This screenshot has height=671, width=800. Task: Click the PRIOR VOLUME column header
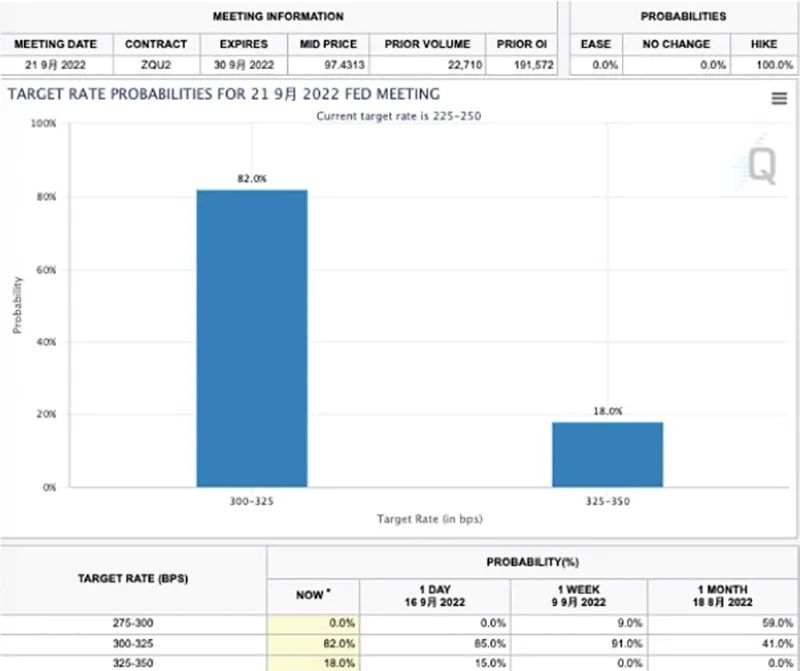point(427,44)
